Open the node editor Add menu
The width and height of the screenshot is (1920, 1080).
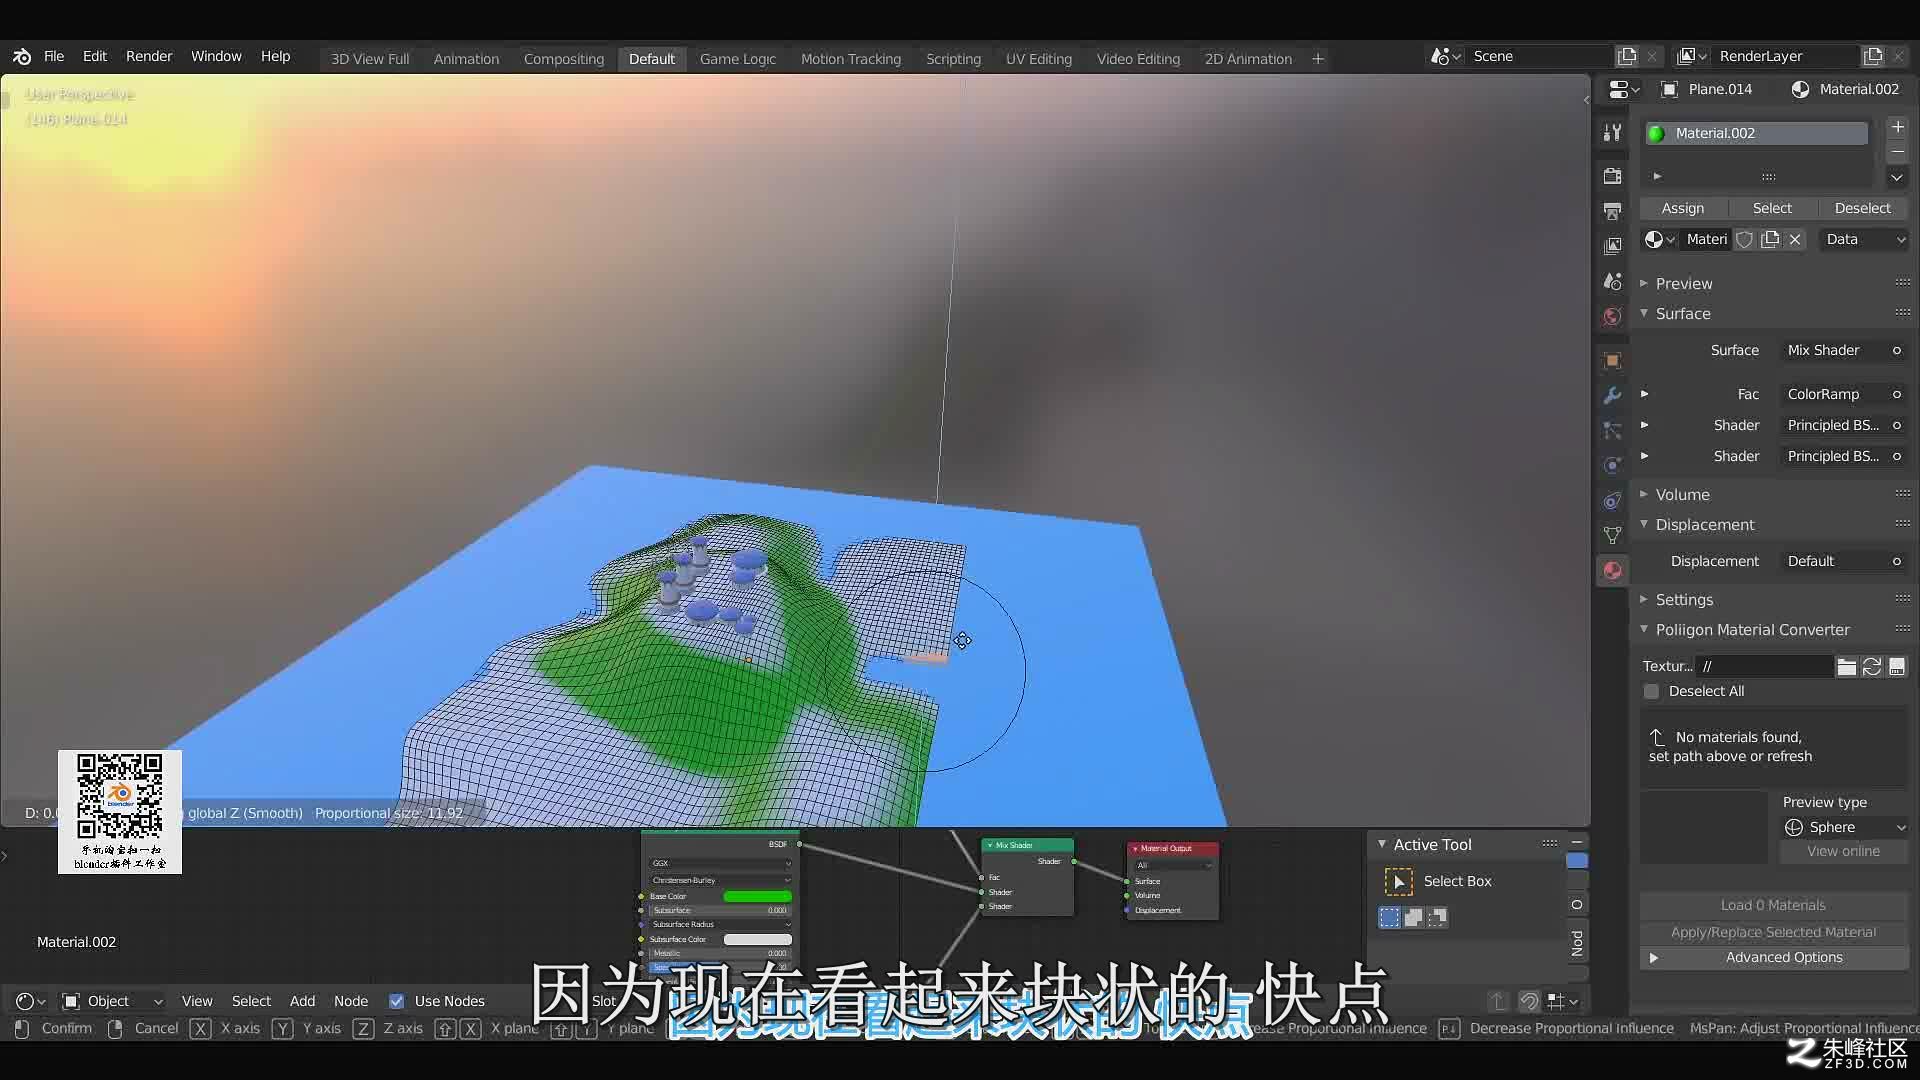[302, 1001]
